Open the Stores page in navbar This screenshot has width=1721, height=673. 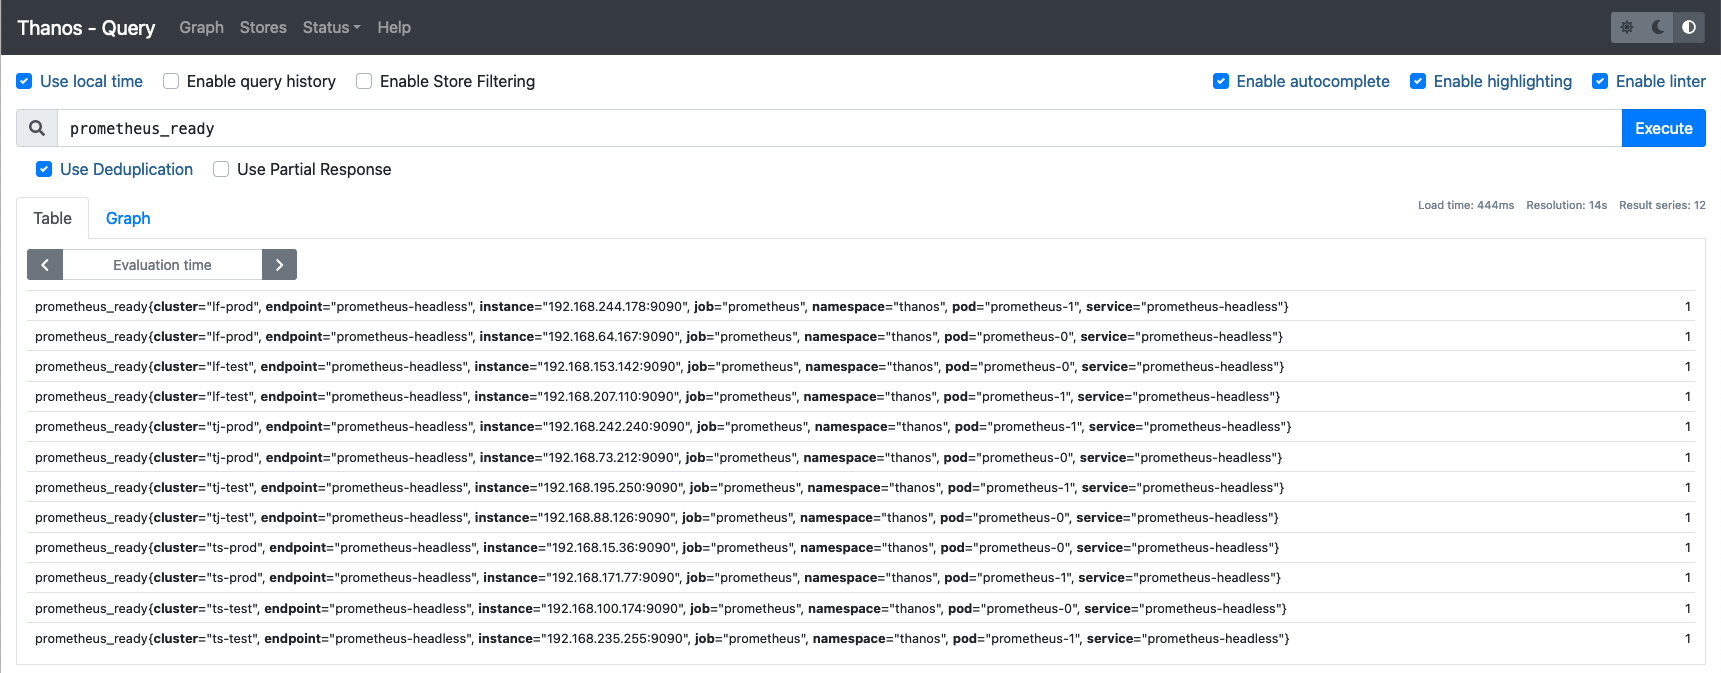tap(263, 27)
